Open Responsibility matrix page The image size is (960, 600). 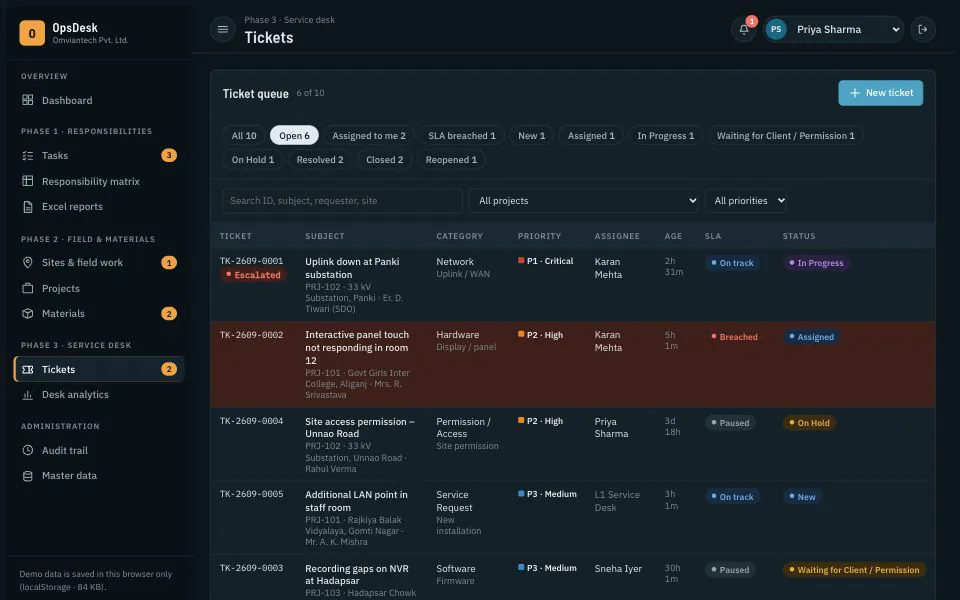99,181
